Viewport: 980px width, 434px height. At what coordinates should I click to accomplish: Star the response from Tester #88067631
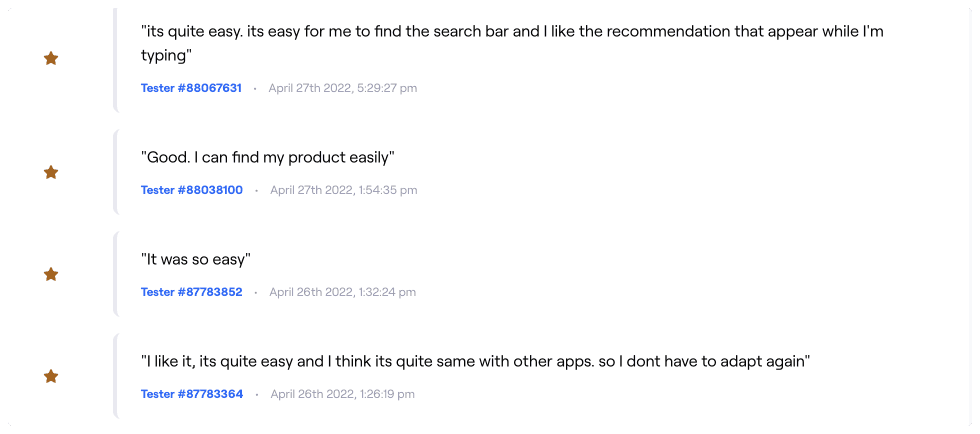click(x=51, y=59)
